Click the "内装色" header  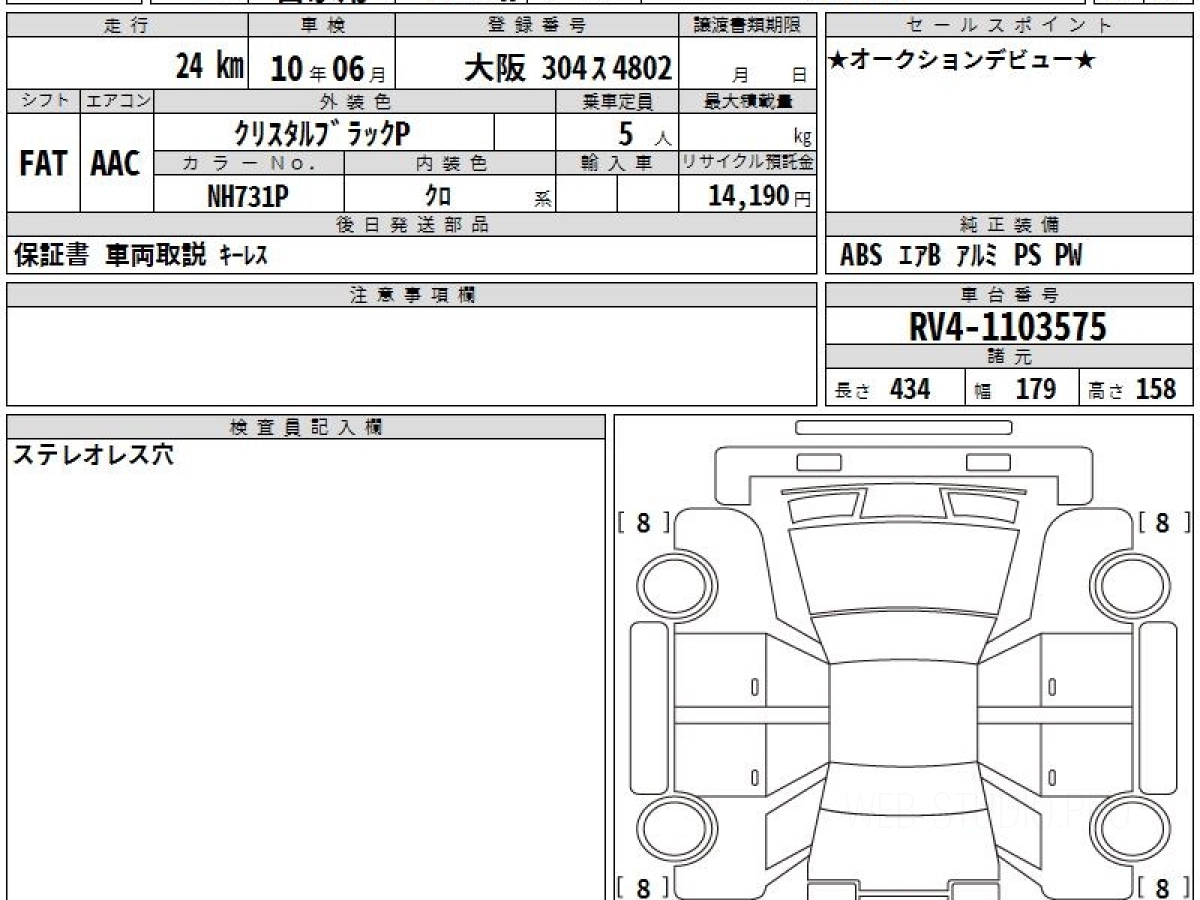(x=450, y=163)
